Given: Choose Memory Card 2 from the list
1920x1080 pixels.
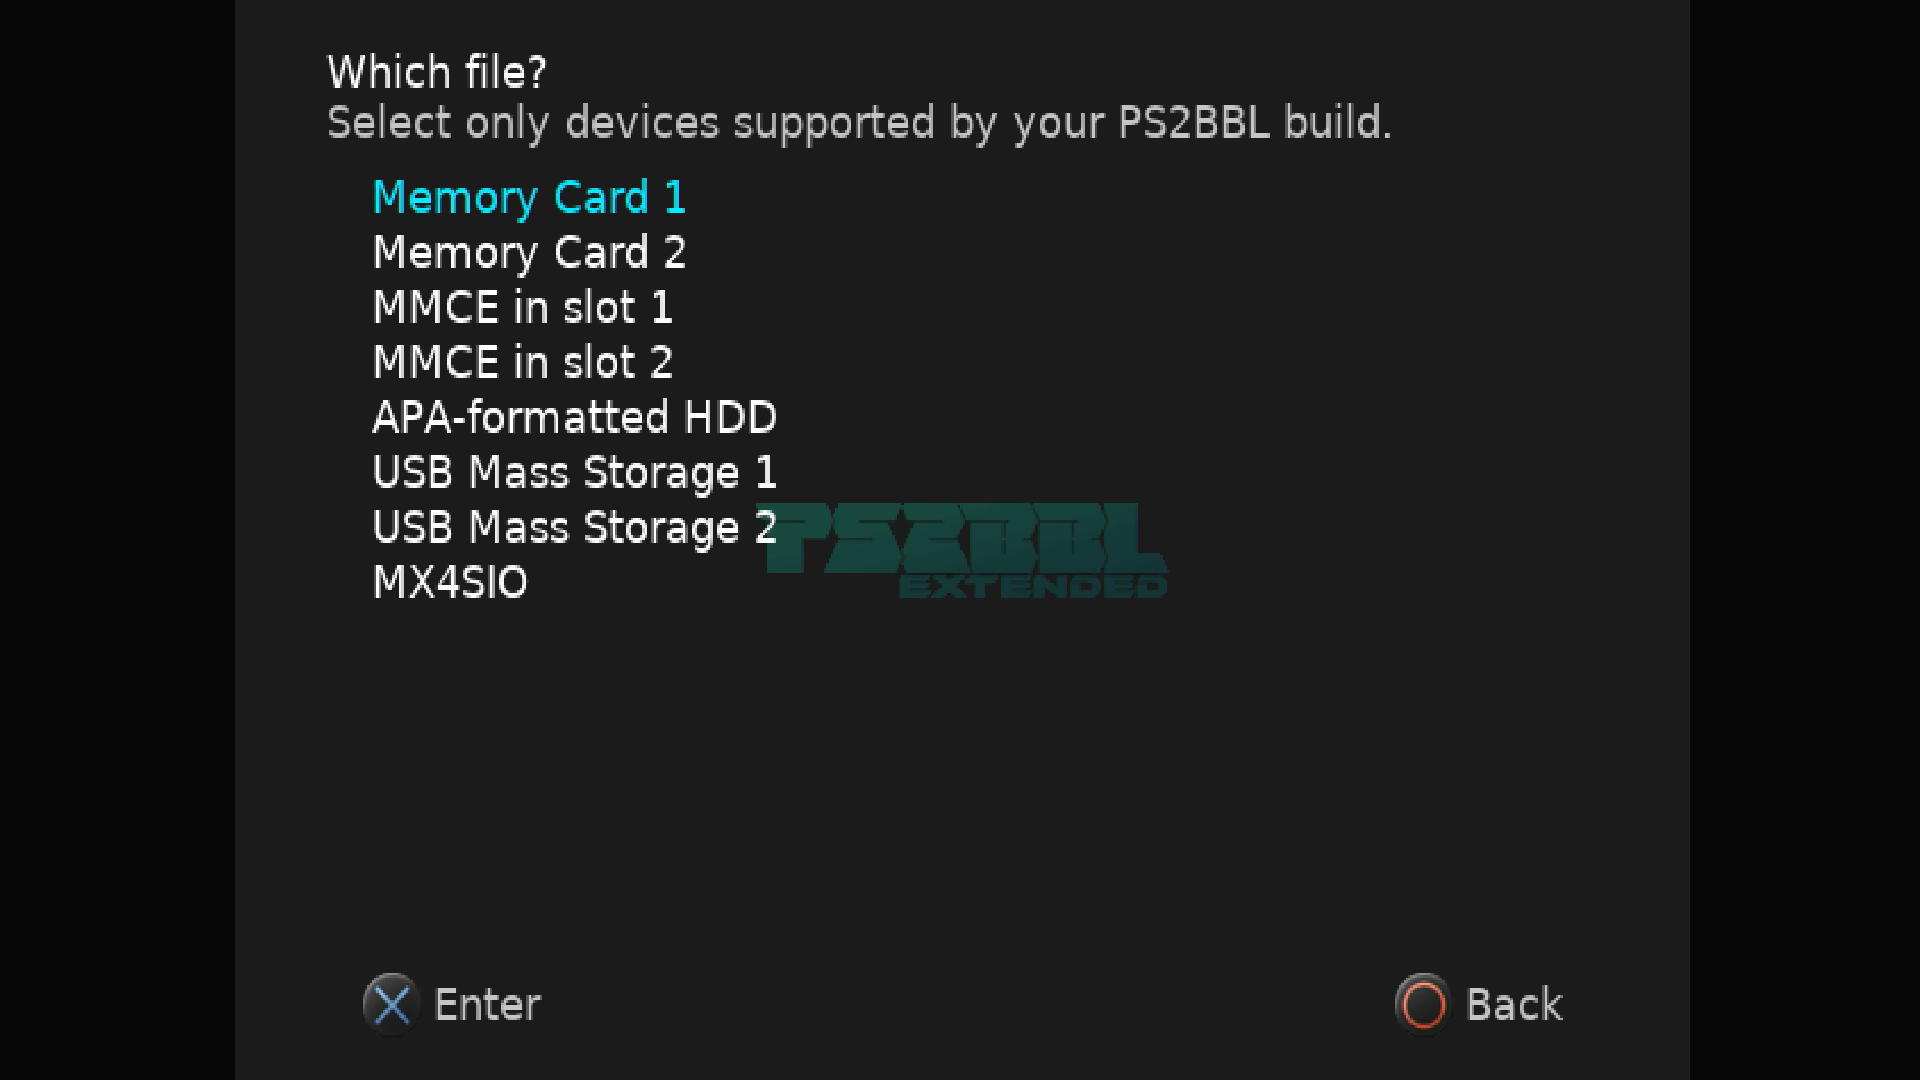Looking at the screenshot, I should [529, 253].
